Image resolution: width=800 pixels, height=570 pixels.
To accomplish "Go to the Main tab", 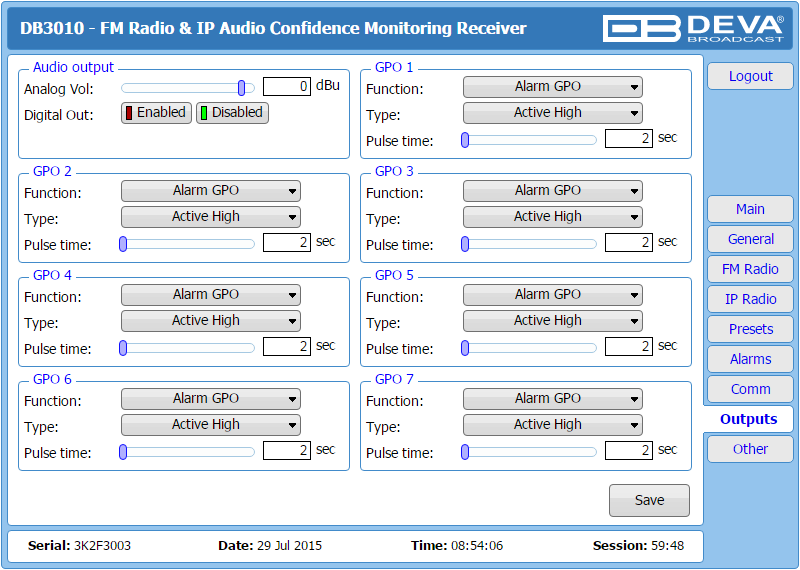I will [750, 209].
